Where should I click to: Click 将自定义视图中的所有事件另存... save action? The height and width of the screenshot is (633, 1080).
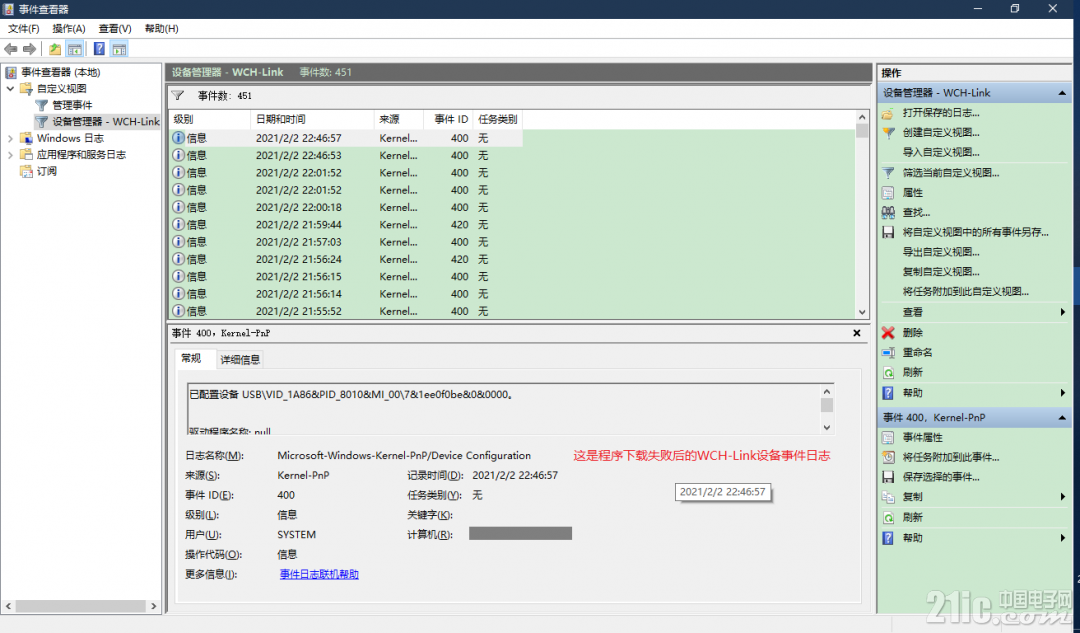(x=975, y=233)
